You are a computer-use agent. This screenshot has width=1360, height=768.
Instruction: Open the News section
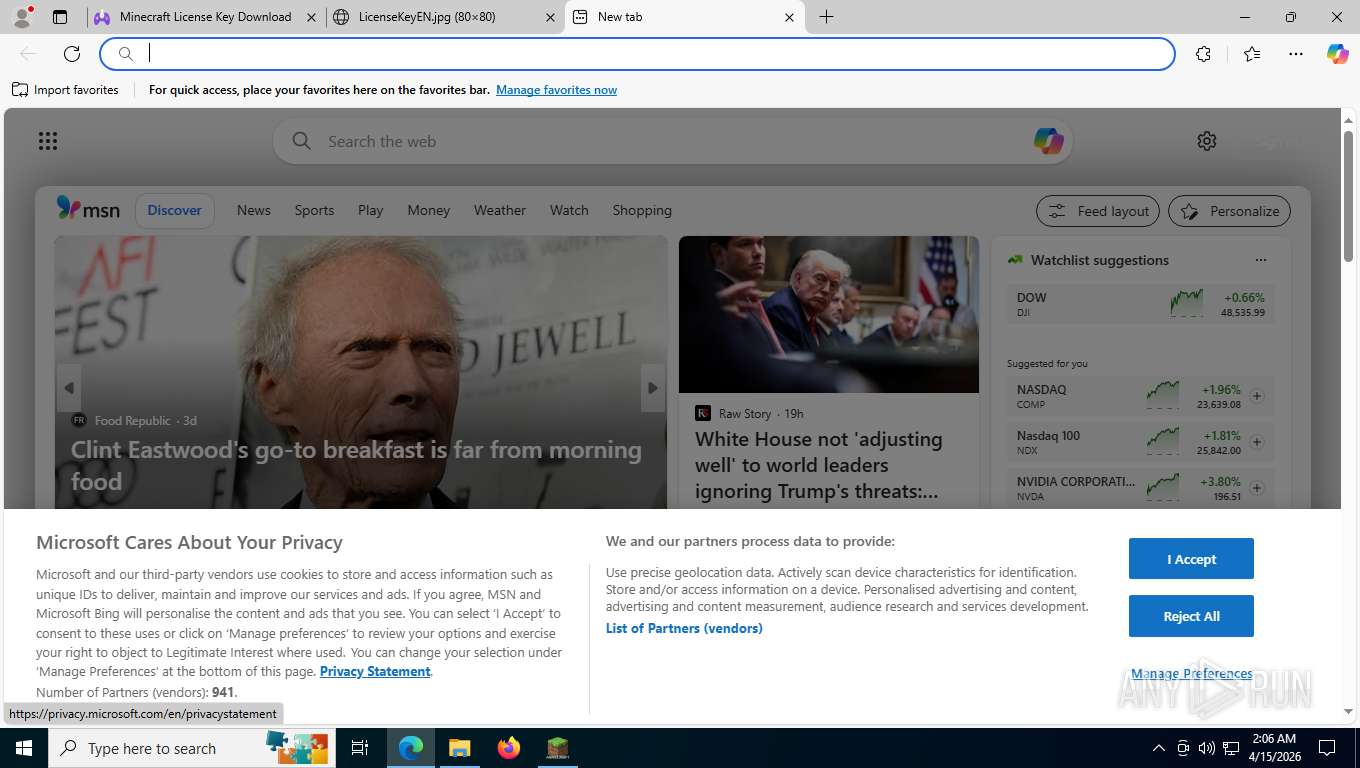(254, 210)
